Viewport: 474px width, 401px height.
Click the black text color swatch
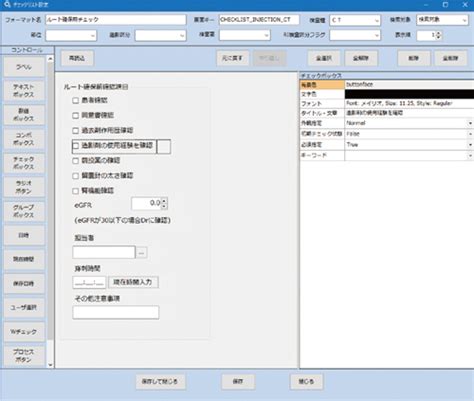(x=409, y=94)
